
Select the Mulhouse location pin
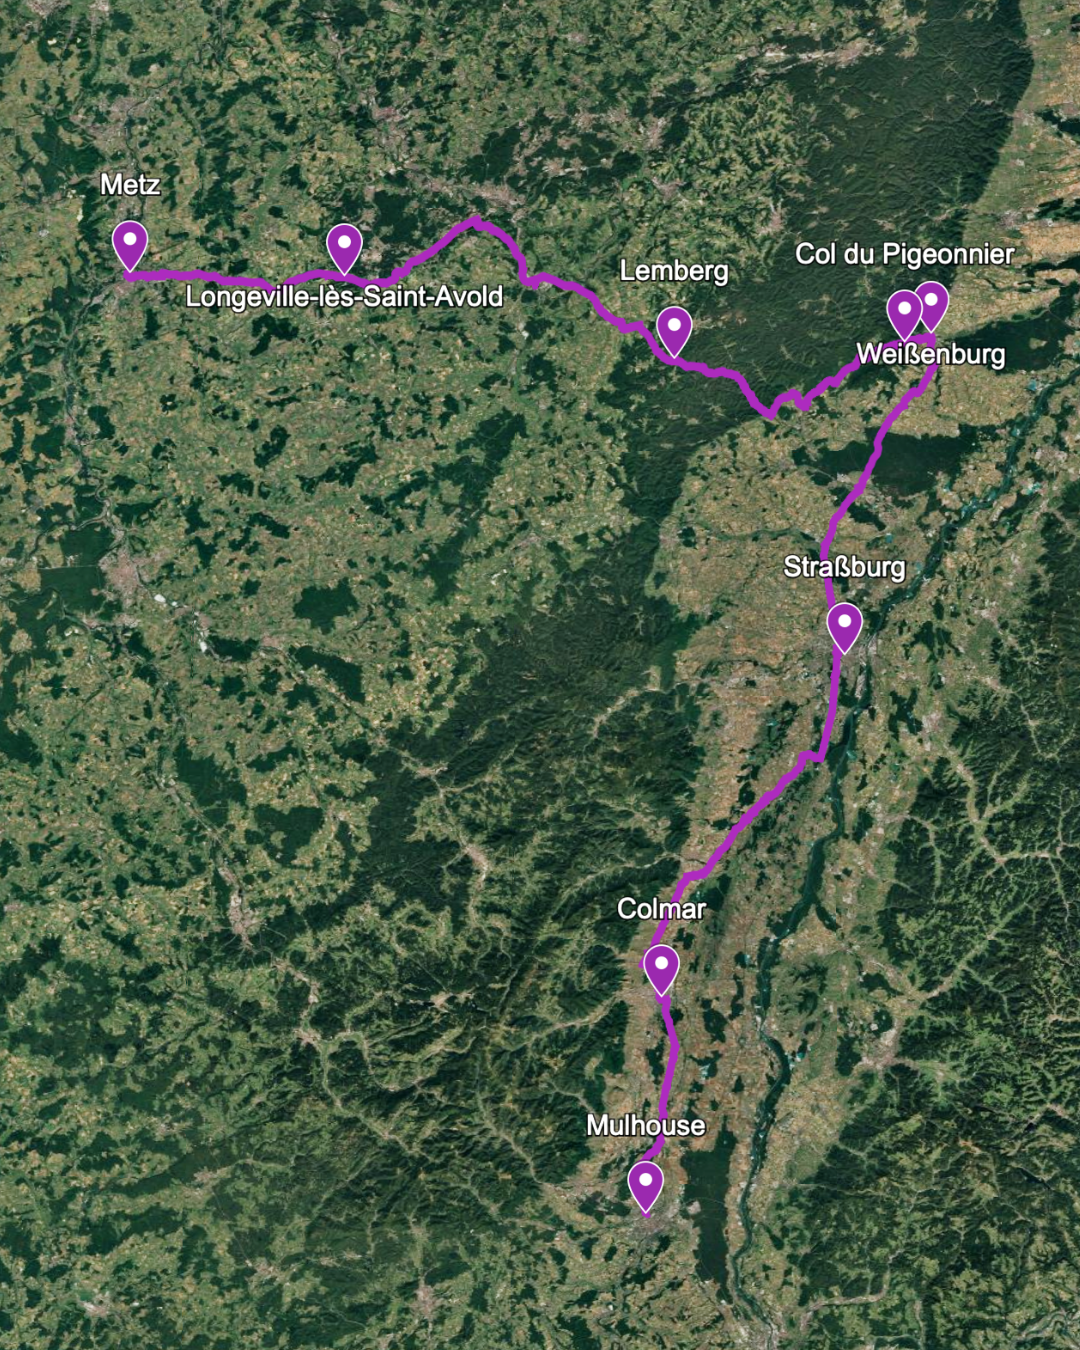(x=646, y=1186)
